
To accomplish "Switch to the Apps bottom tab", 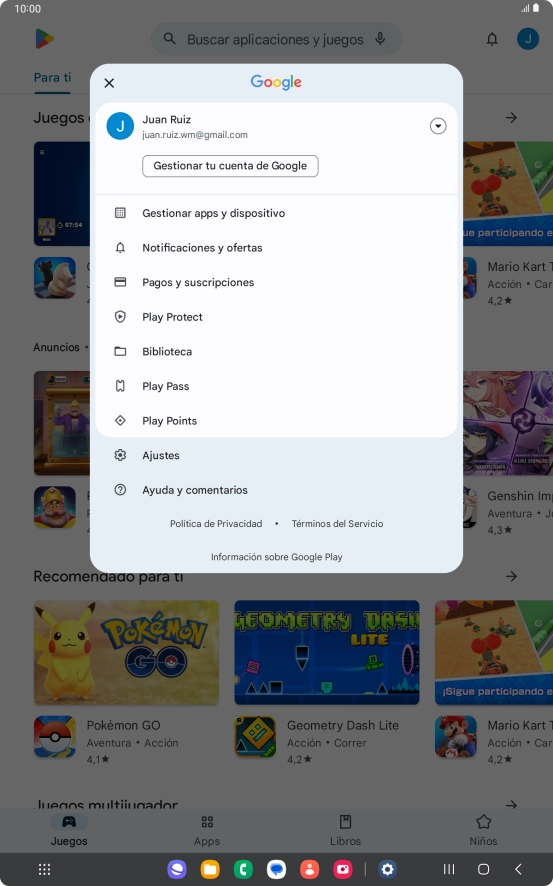I will pyautogui.click(x=207, y=830).
